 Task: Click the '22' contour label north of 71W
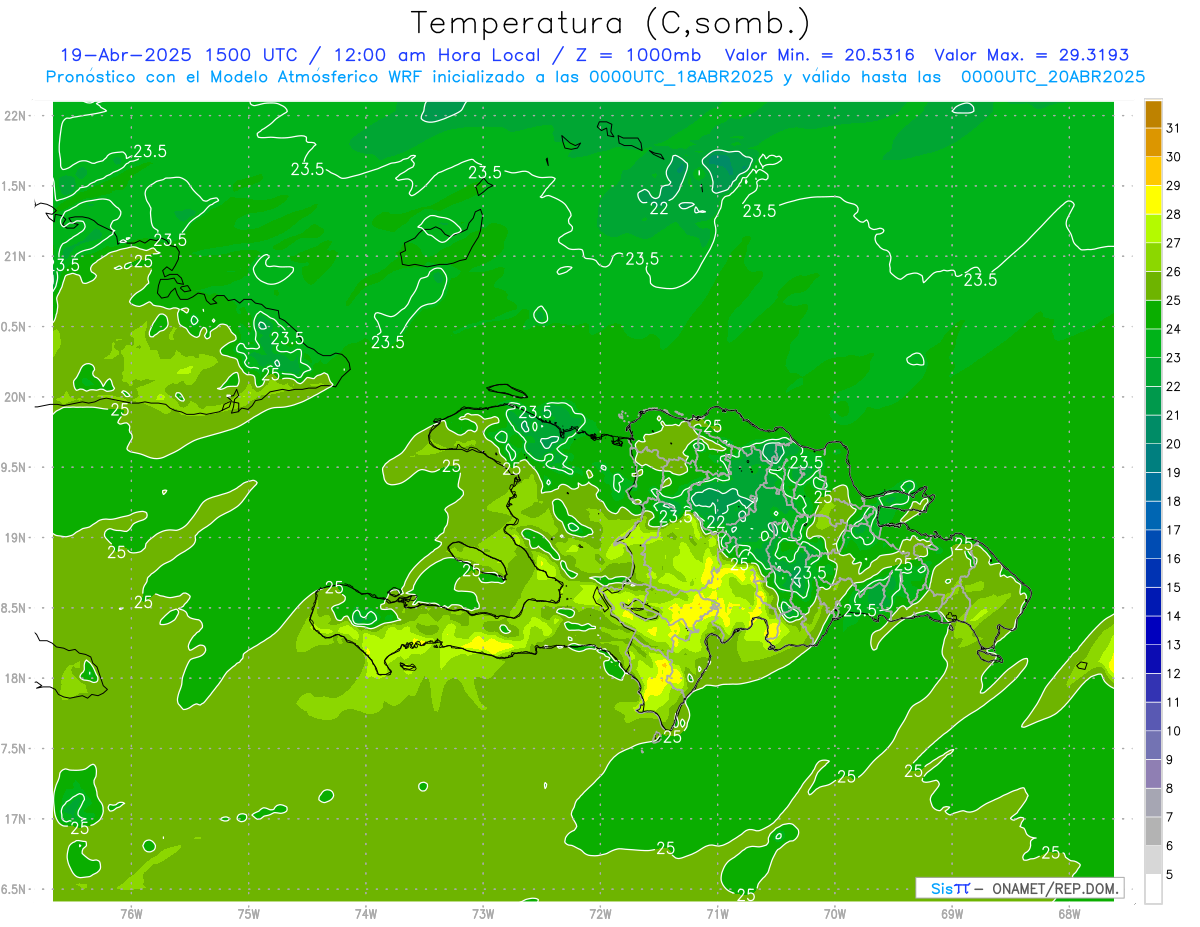tap(659, 208)
